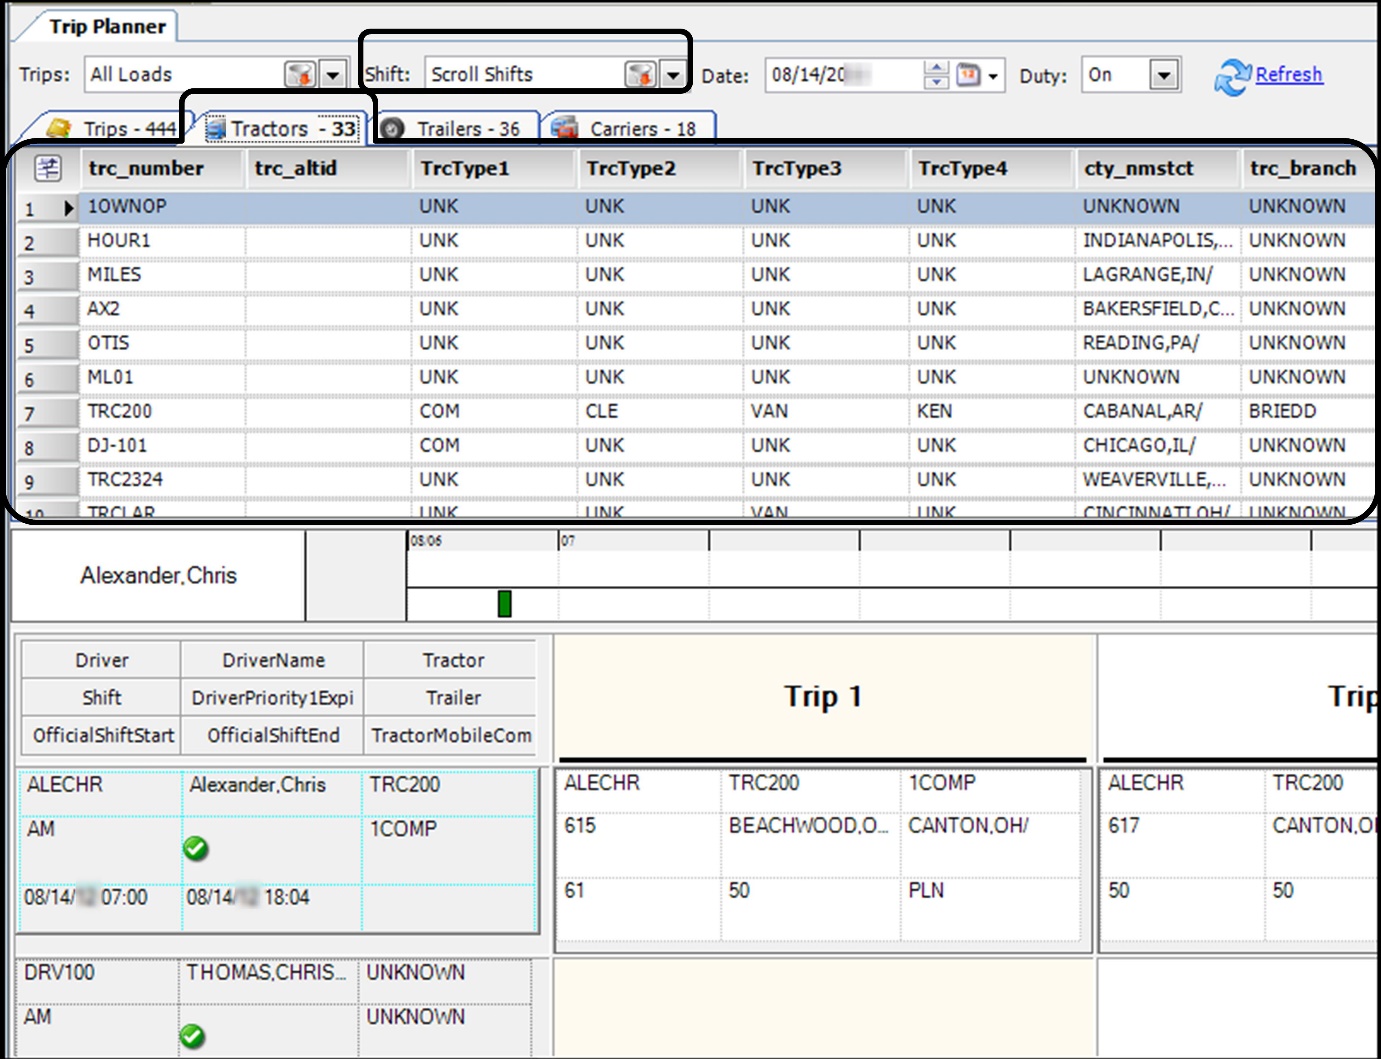The height and width of the screenshot is (1059, 1381).
Task: Expand the Trips All Loads dropdown
Action: [334, 75]
